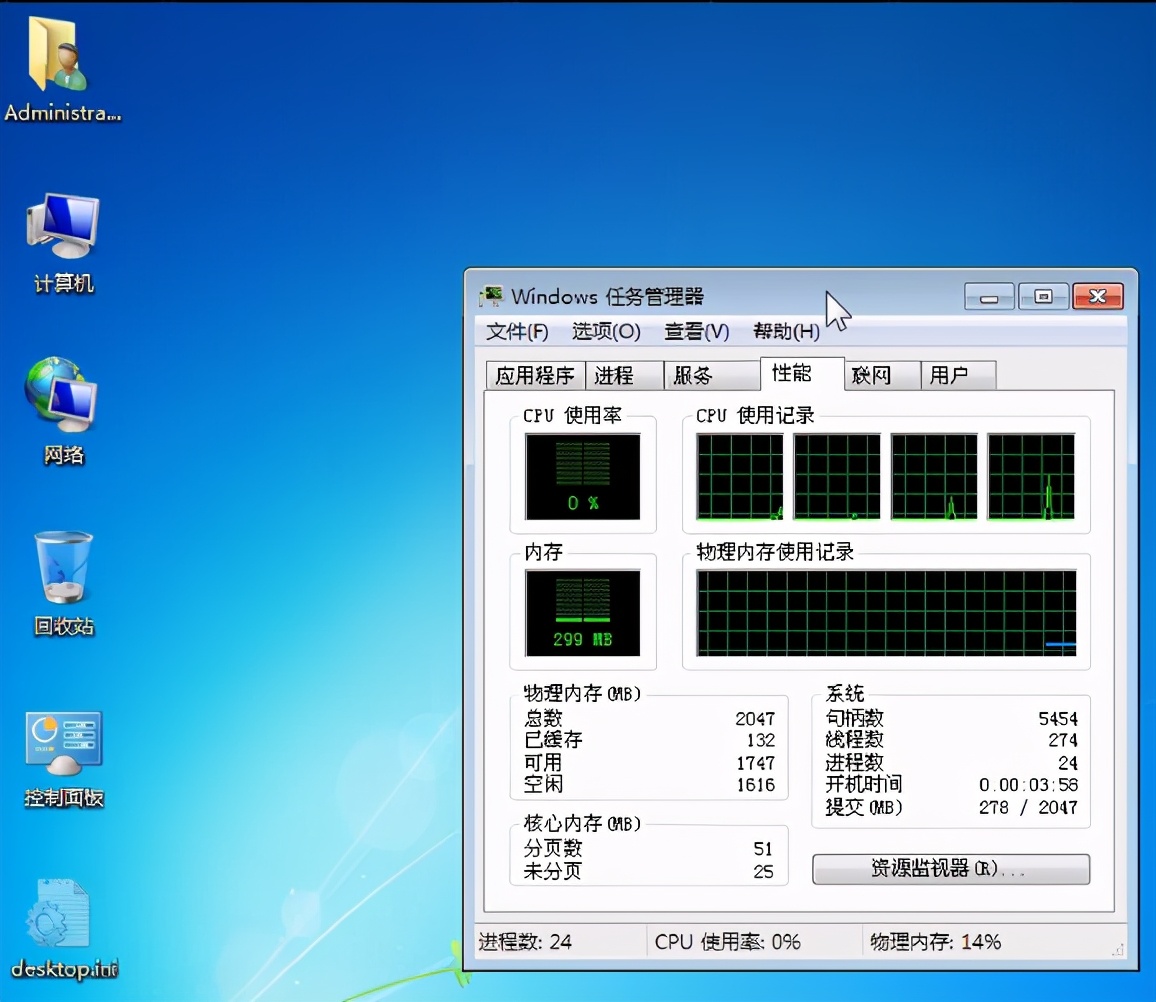This screenshot has width=1156, height=1002.
Task: Open the 查看 (View) menu
Action: 695,331
